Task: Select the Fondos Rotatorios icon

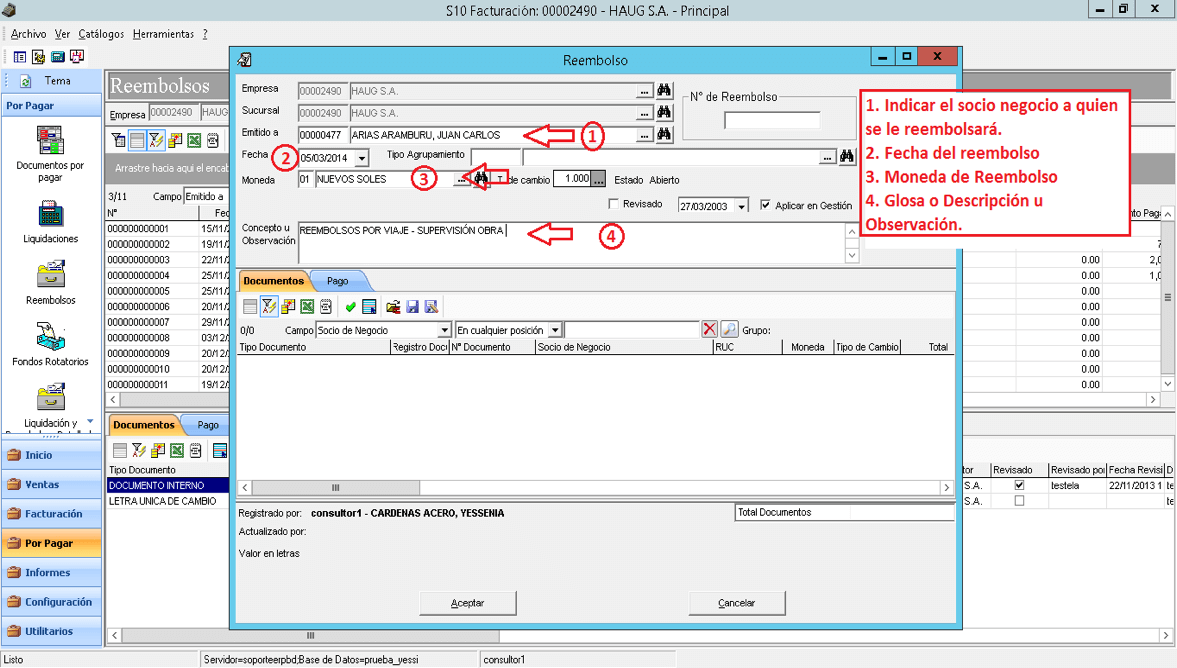Action: click(50, 336)
